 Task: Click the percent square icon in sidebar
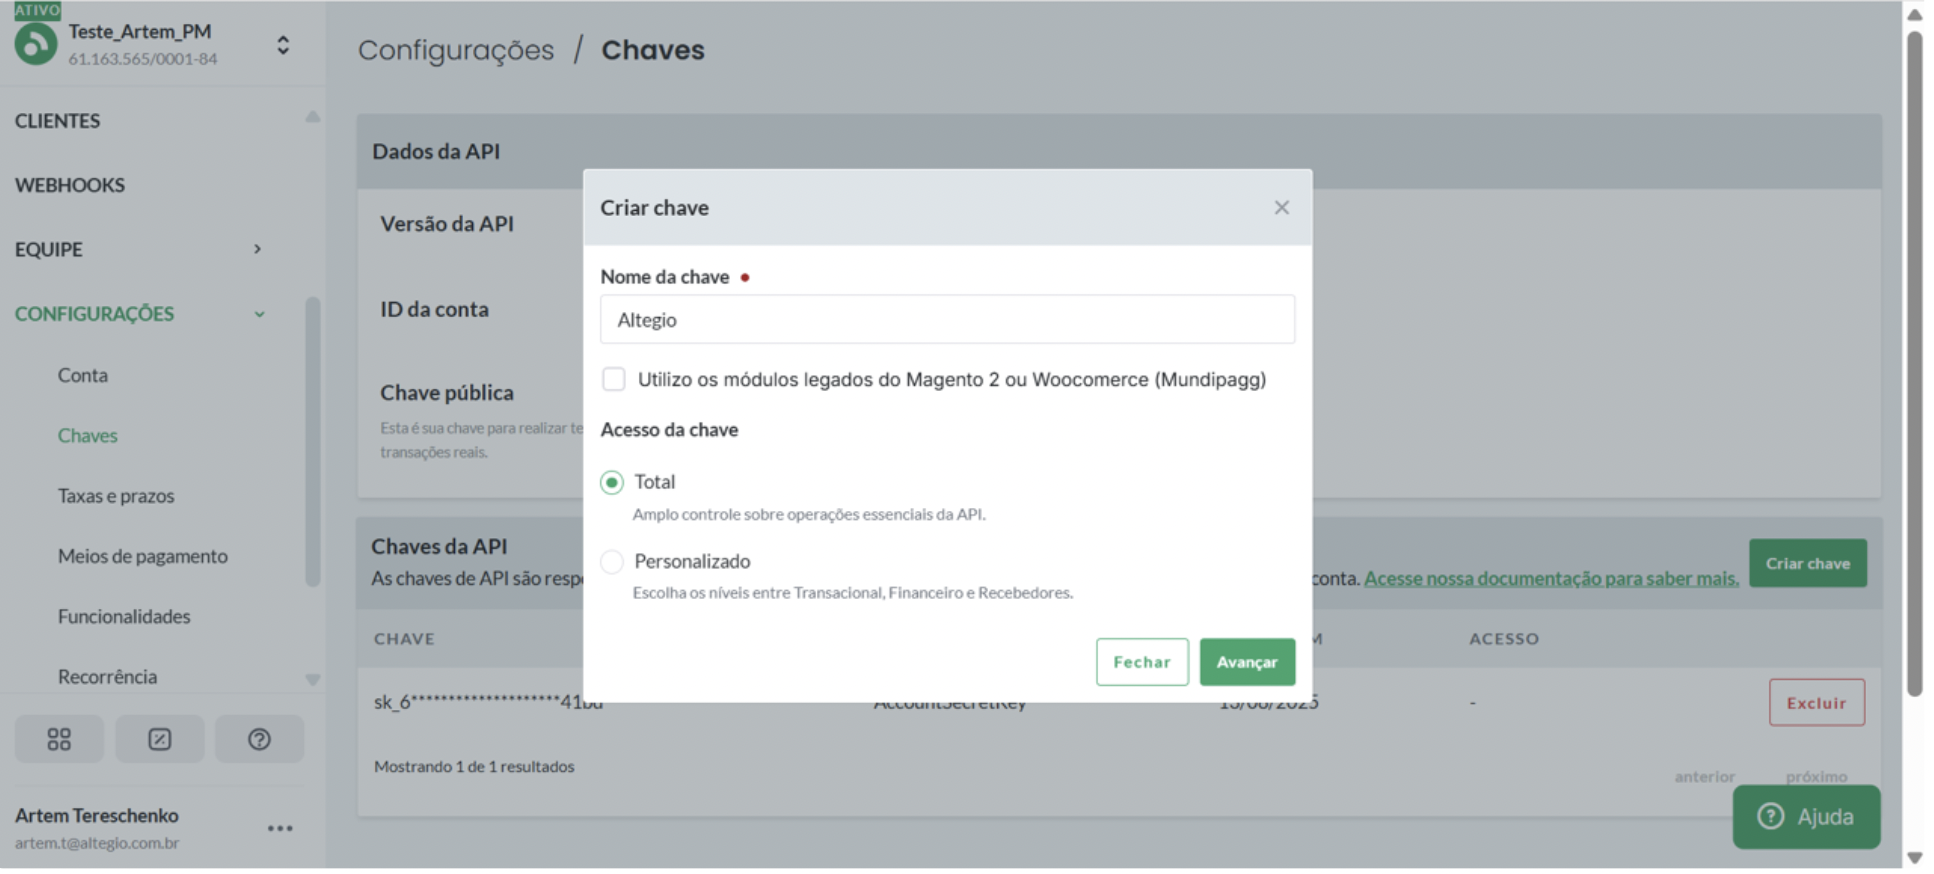pos(159,739)
